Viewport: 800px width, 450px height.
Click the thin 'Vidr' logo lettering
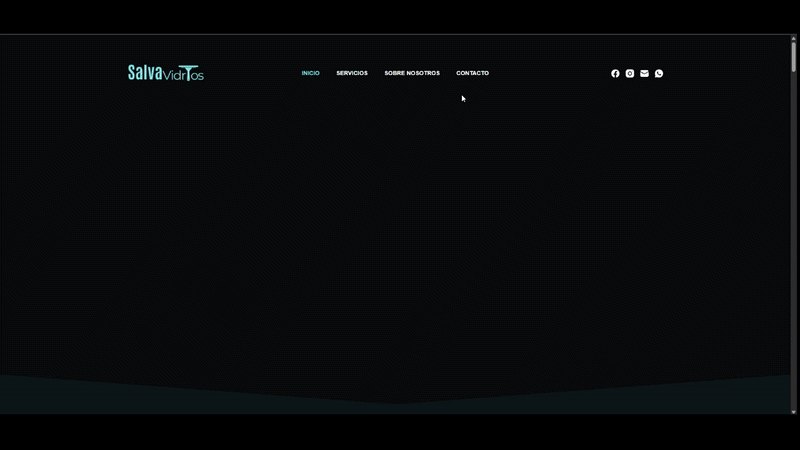(x=172, y=74)
